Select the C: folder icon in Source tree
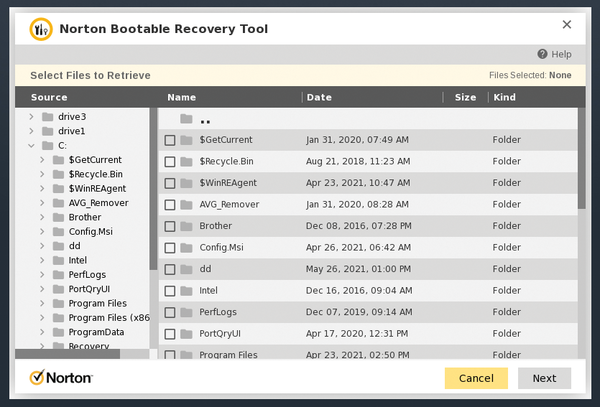Viewport: 600px width, 407px height. click(x=47, y=145)
